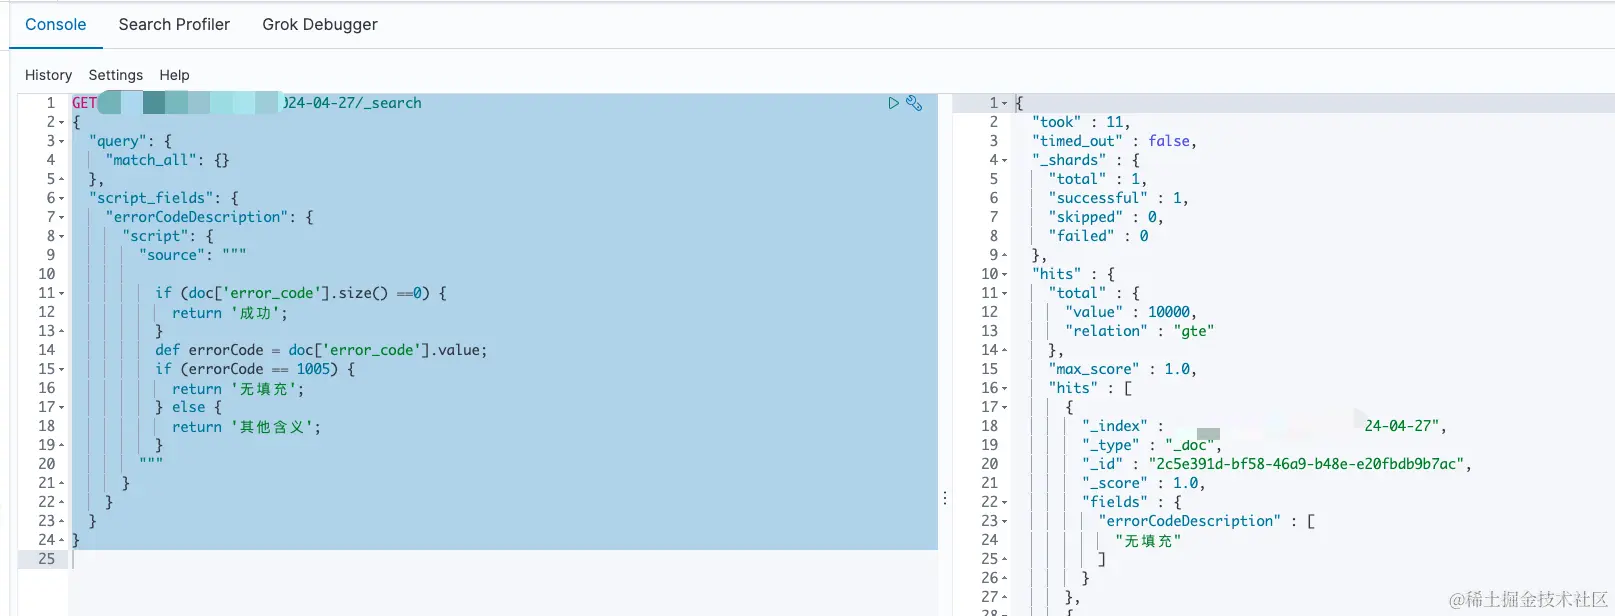
Task: Send the request with the play icon
Action: (893, 103)
